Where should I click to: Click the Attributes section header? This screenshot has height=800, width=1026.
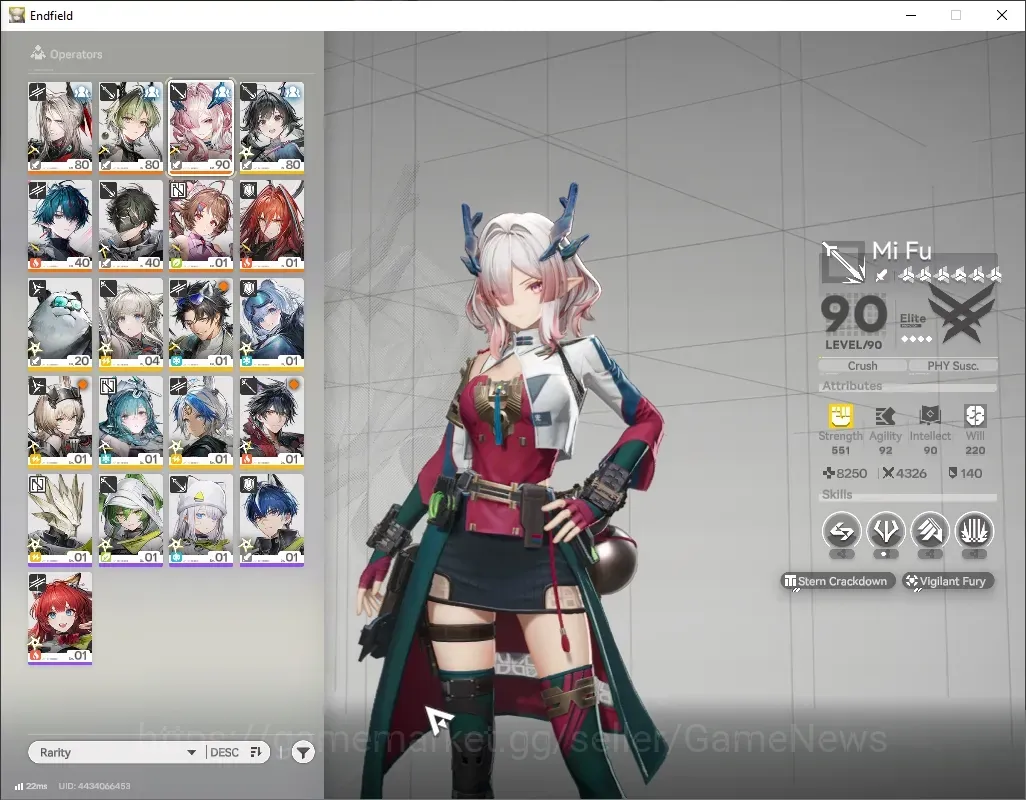[852, 386]
